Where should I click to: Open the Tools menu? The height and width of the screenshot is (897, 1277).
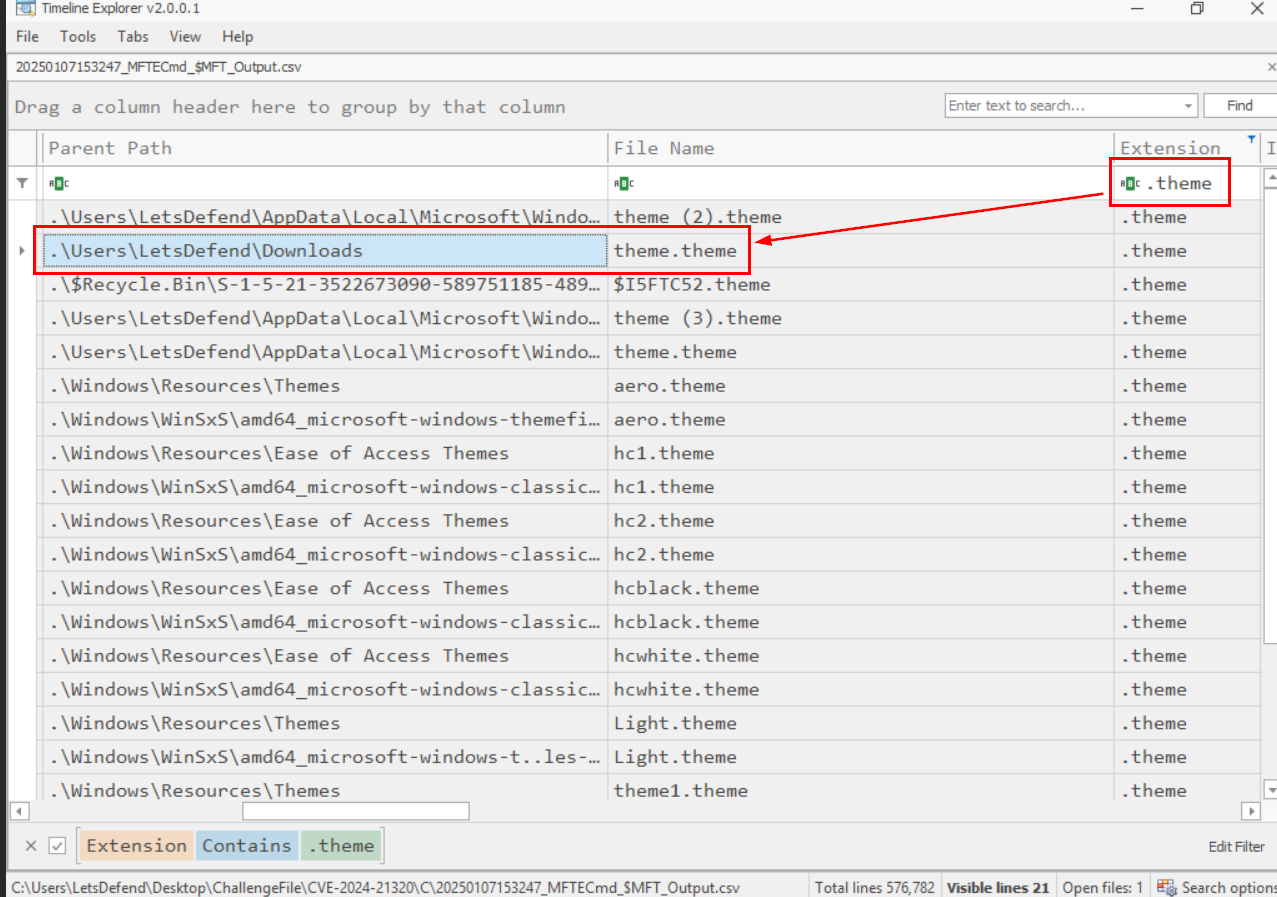coord(78,37)
